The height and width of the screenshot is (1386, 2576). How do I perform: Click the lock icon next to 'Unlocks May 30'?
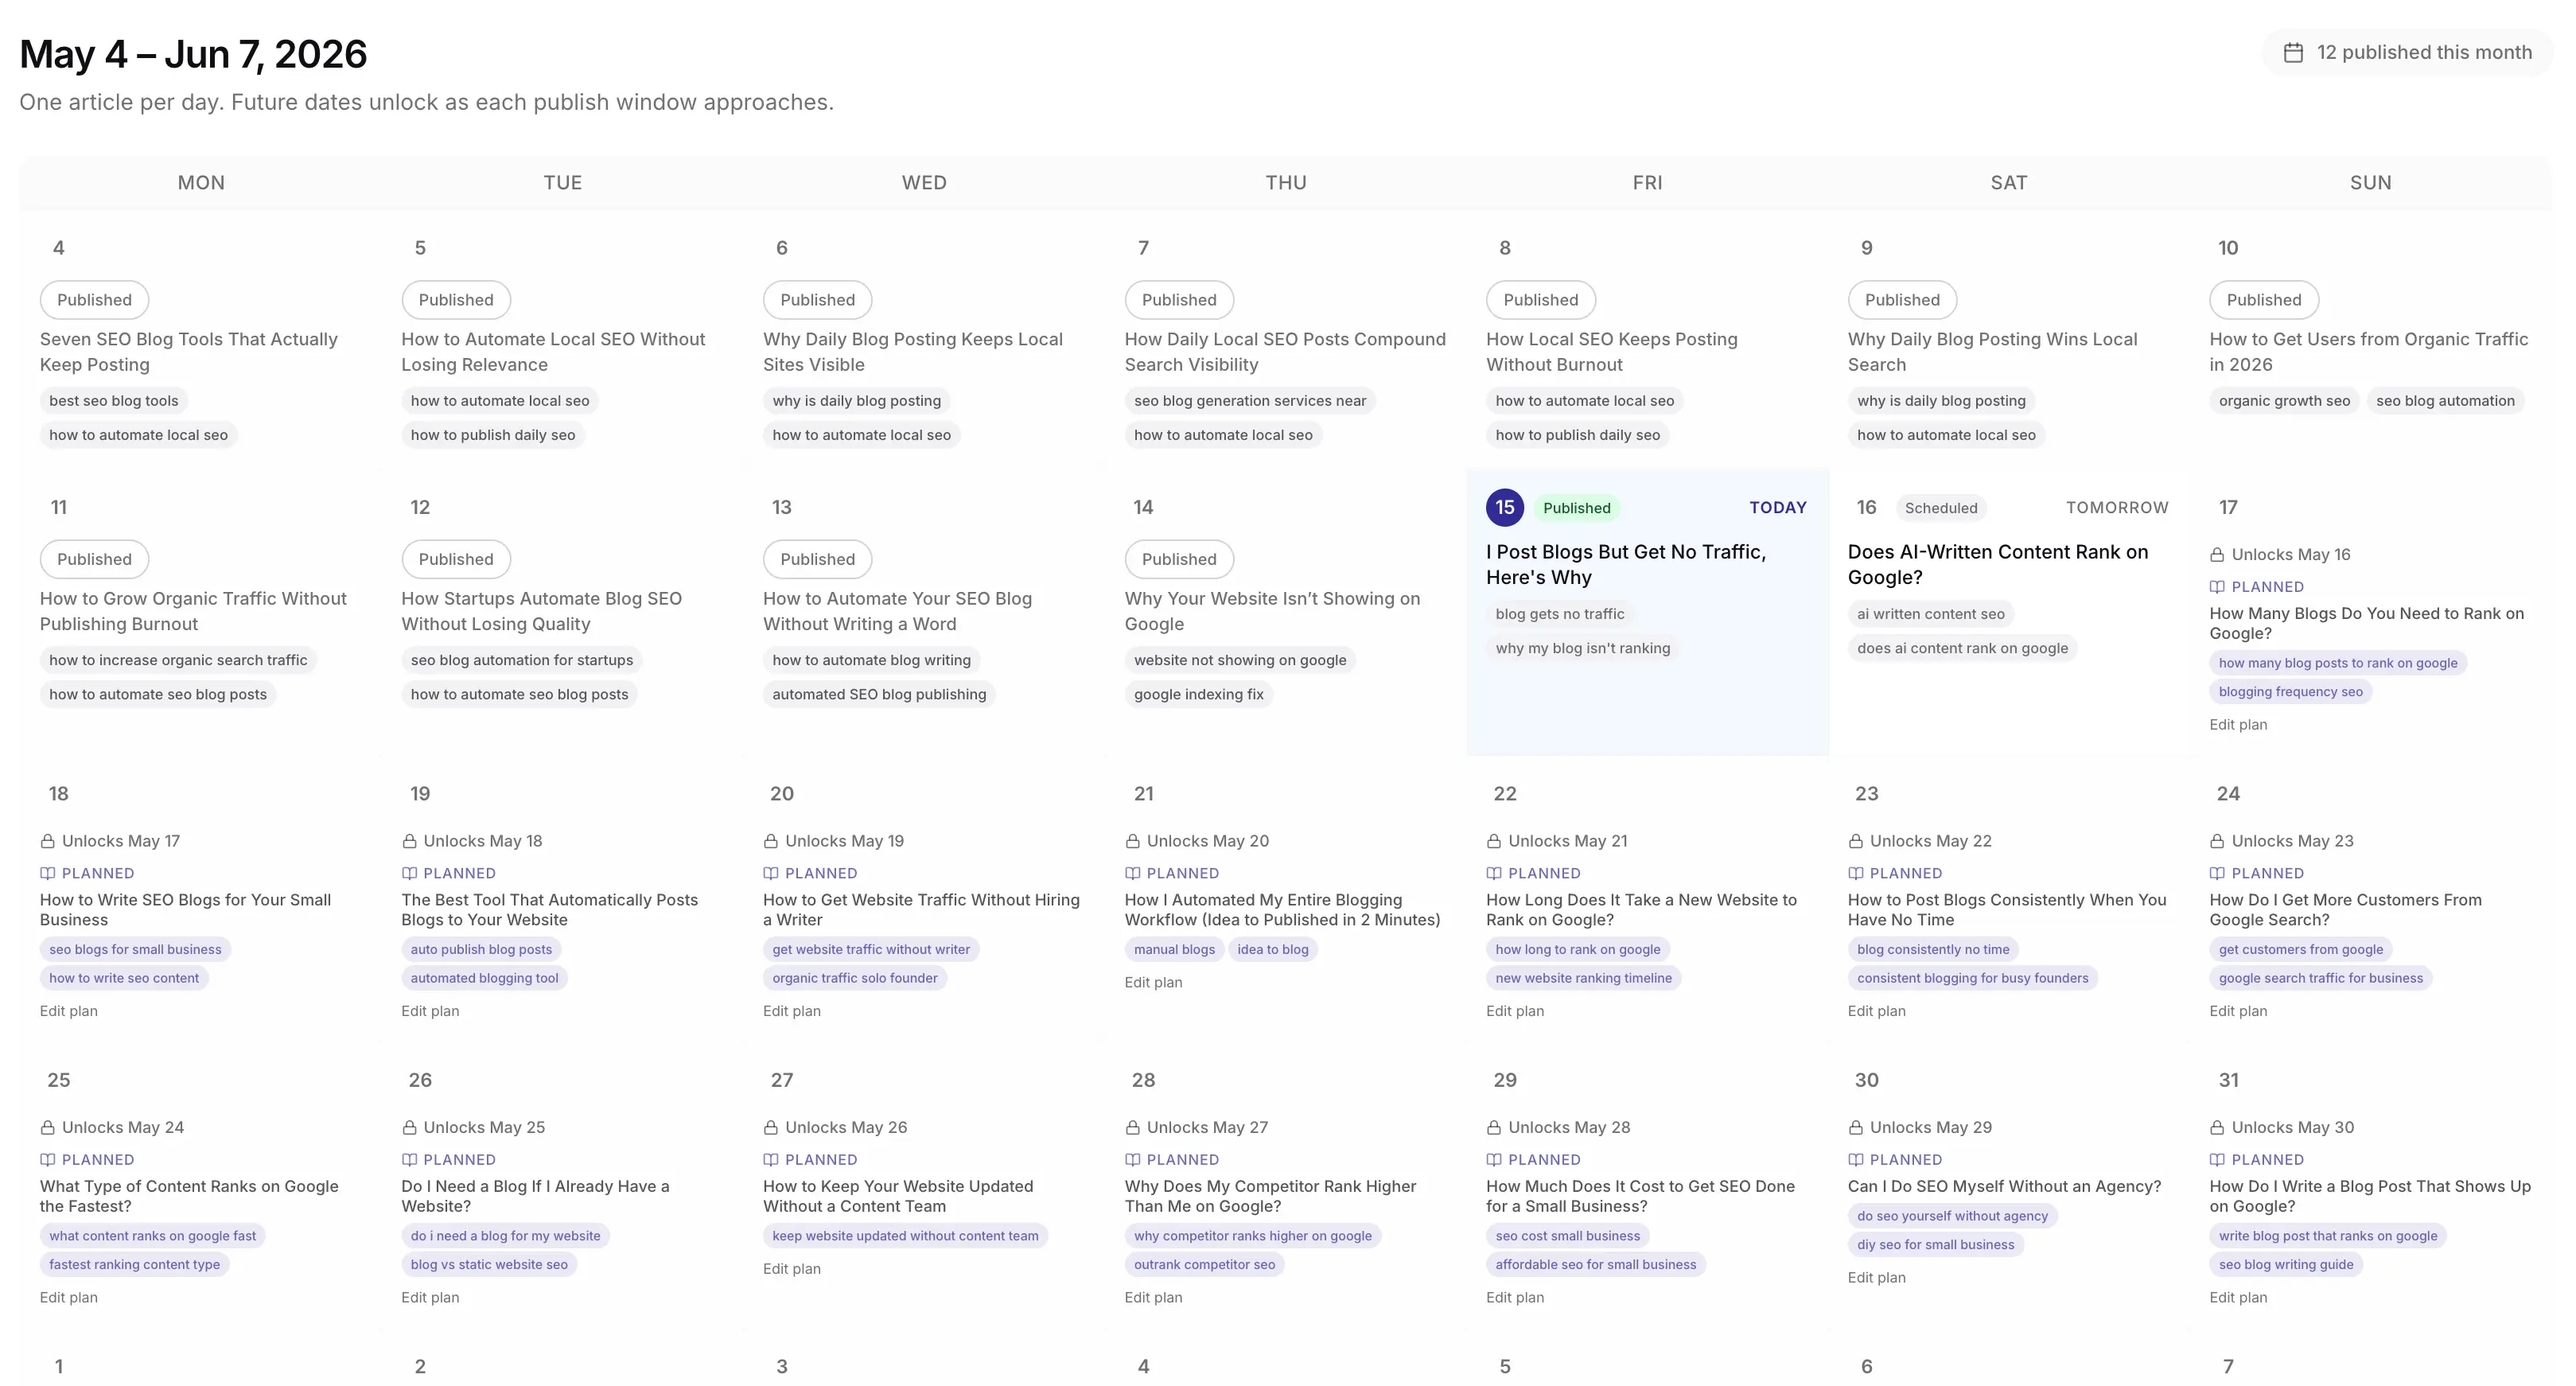[2217, 1127]
